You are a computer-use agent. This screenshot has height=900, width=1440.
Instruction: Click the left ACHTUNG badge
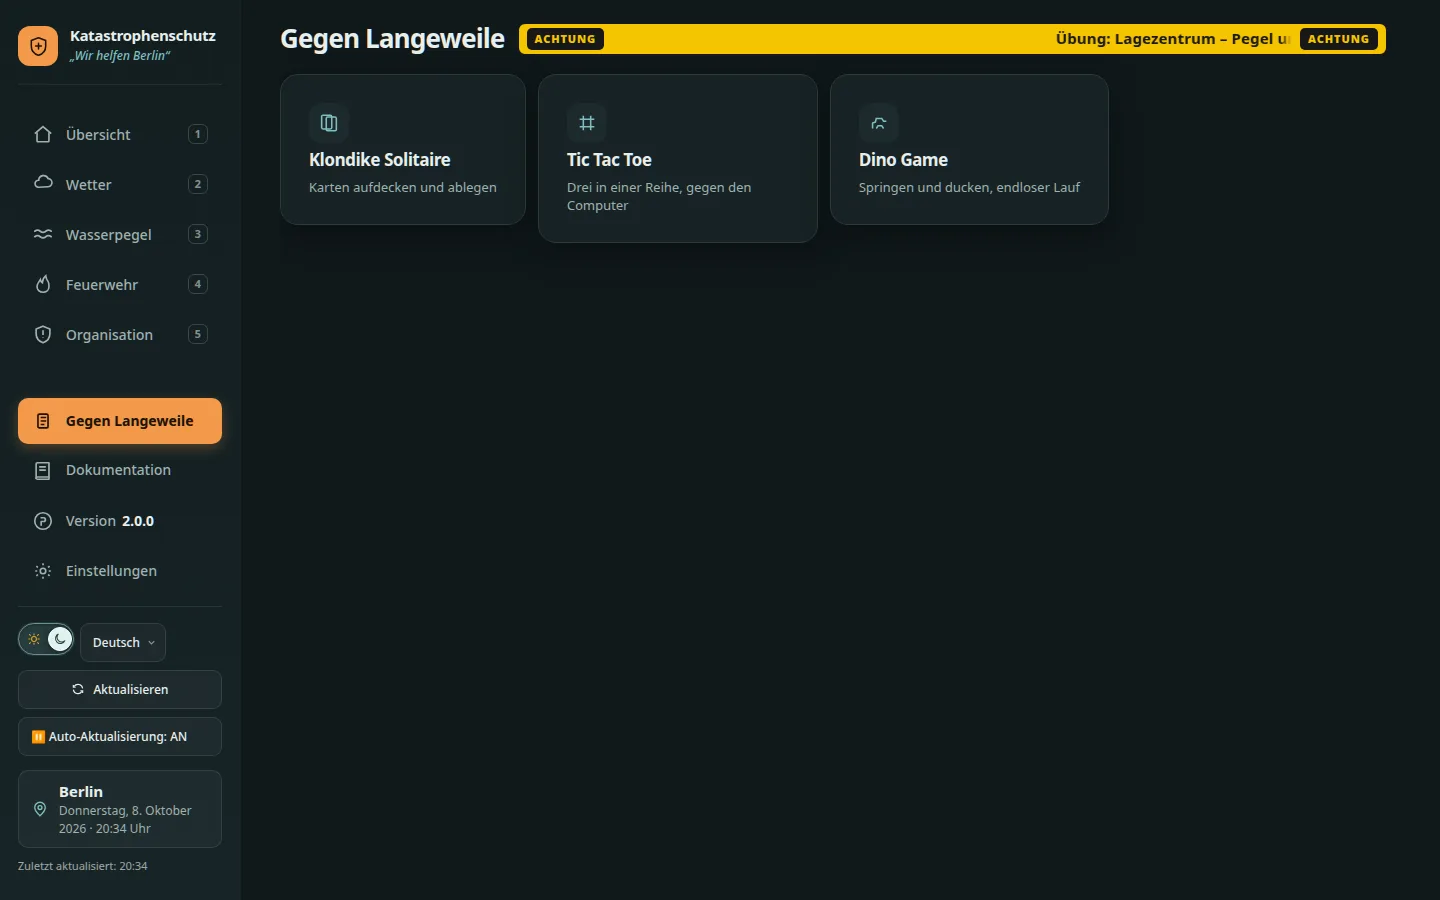[565, 39]
